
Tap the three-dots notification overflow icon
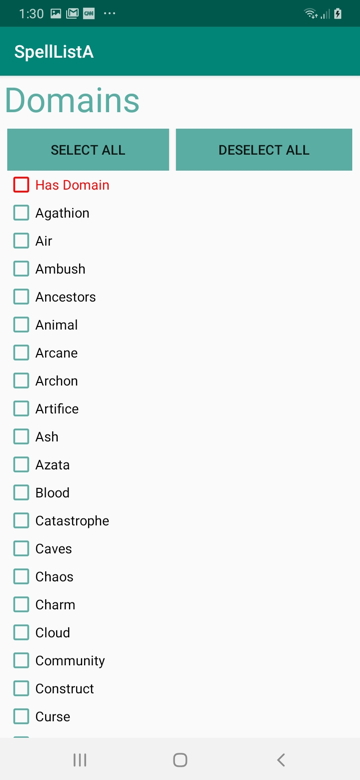(109, 14)
